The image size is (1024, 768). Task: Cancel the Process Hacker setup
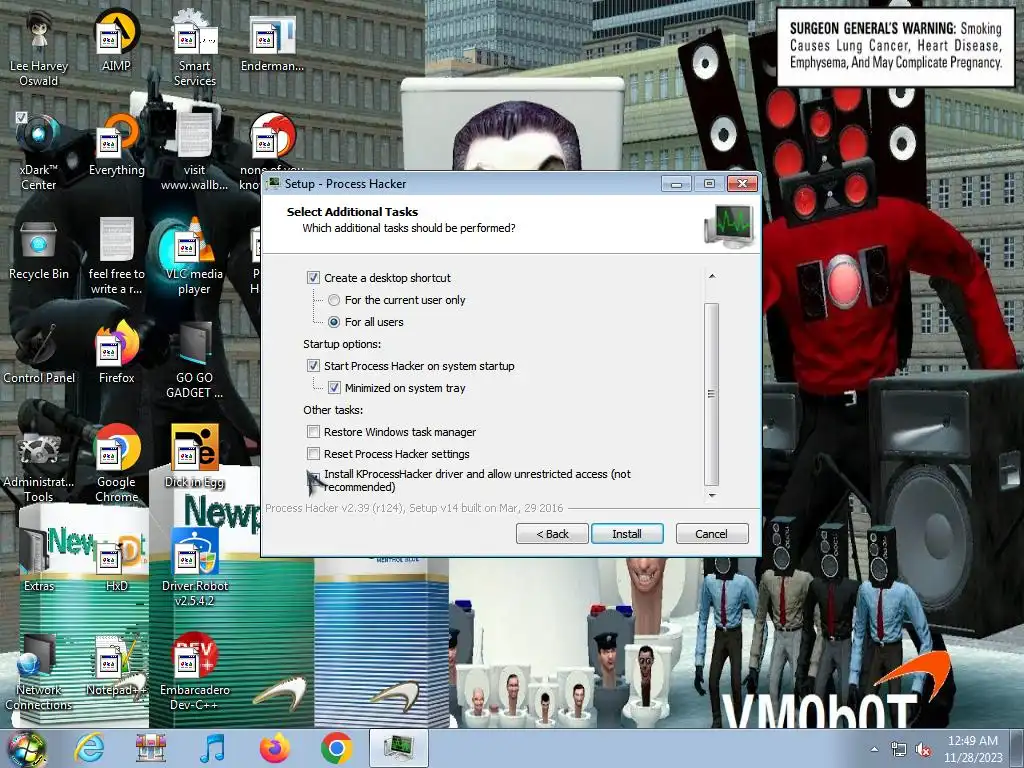click(711, 534)
